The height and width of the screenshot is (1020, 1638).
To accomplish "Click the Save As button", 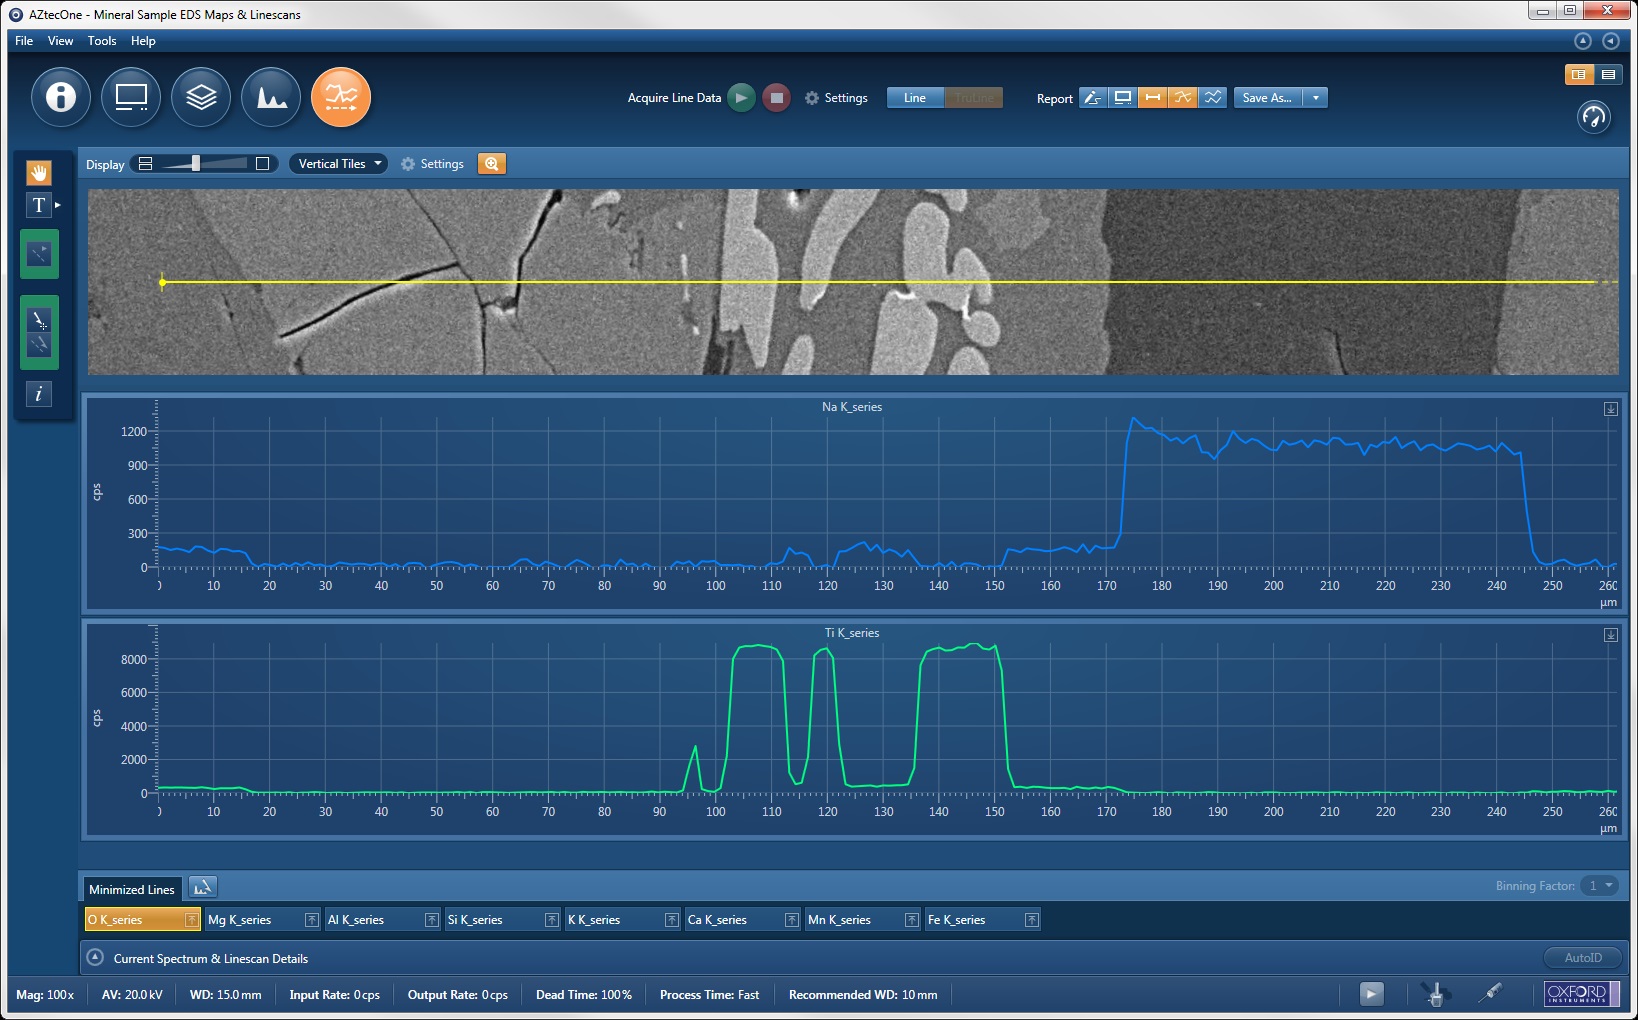I will pyautogui.click(x=1267, y=98).
